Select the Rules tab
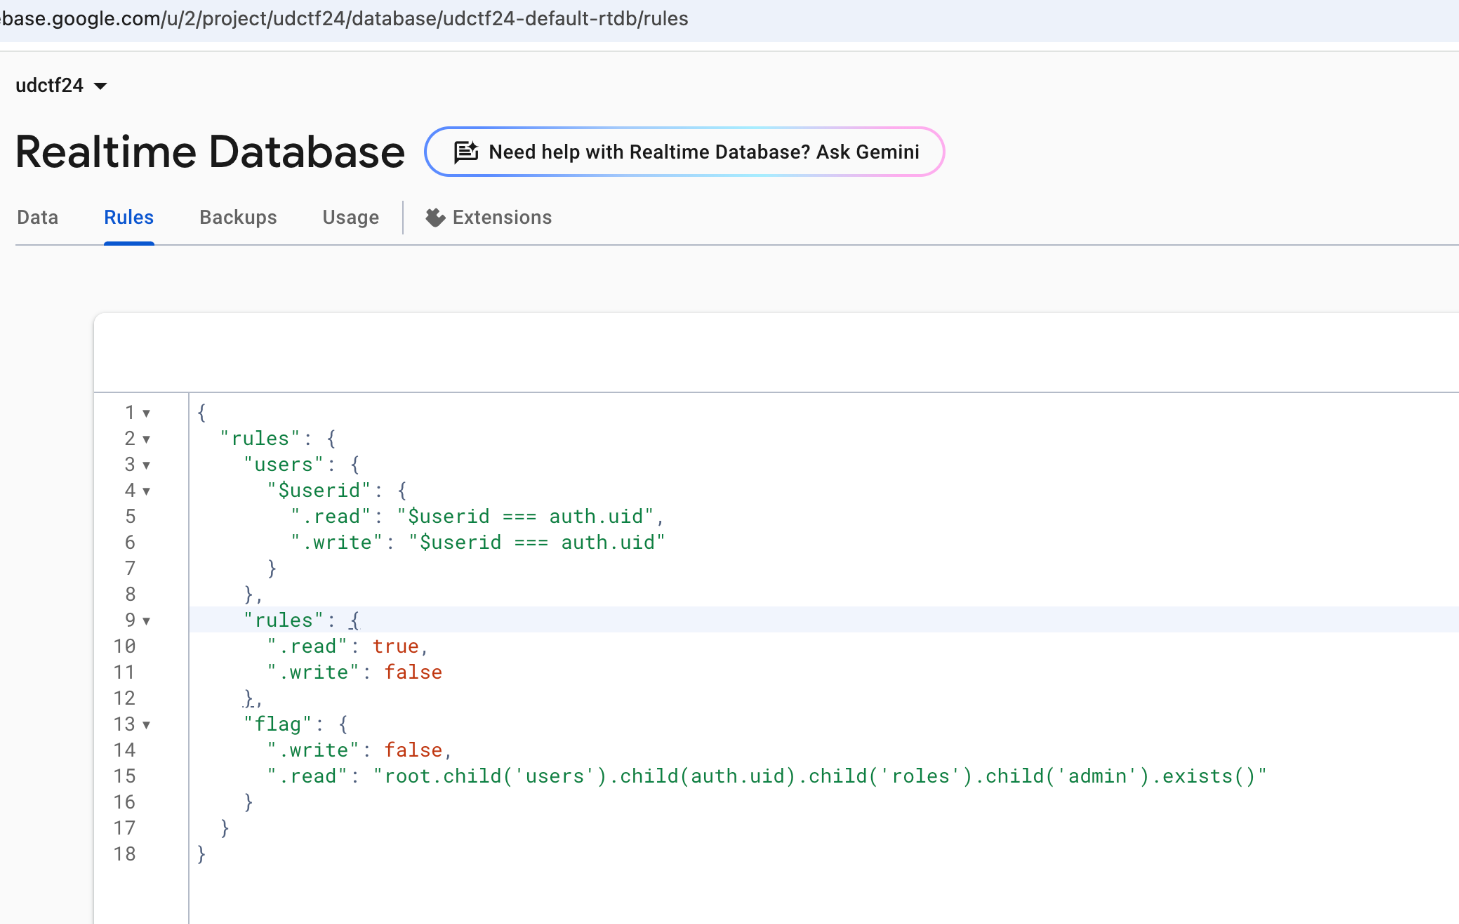The image size is (1459, 924). click(x=129, y=217)
